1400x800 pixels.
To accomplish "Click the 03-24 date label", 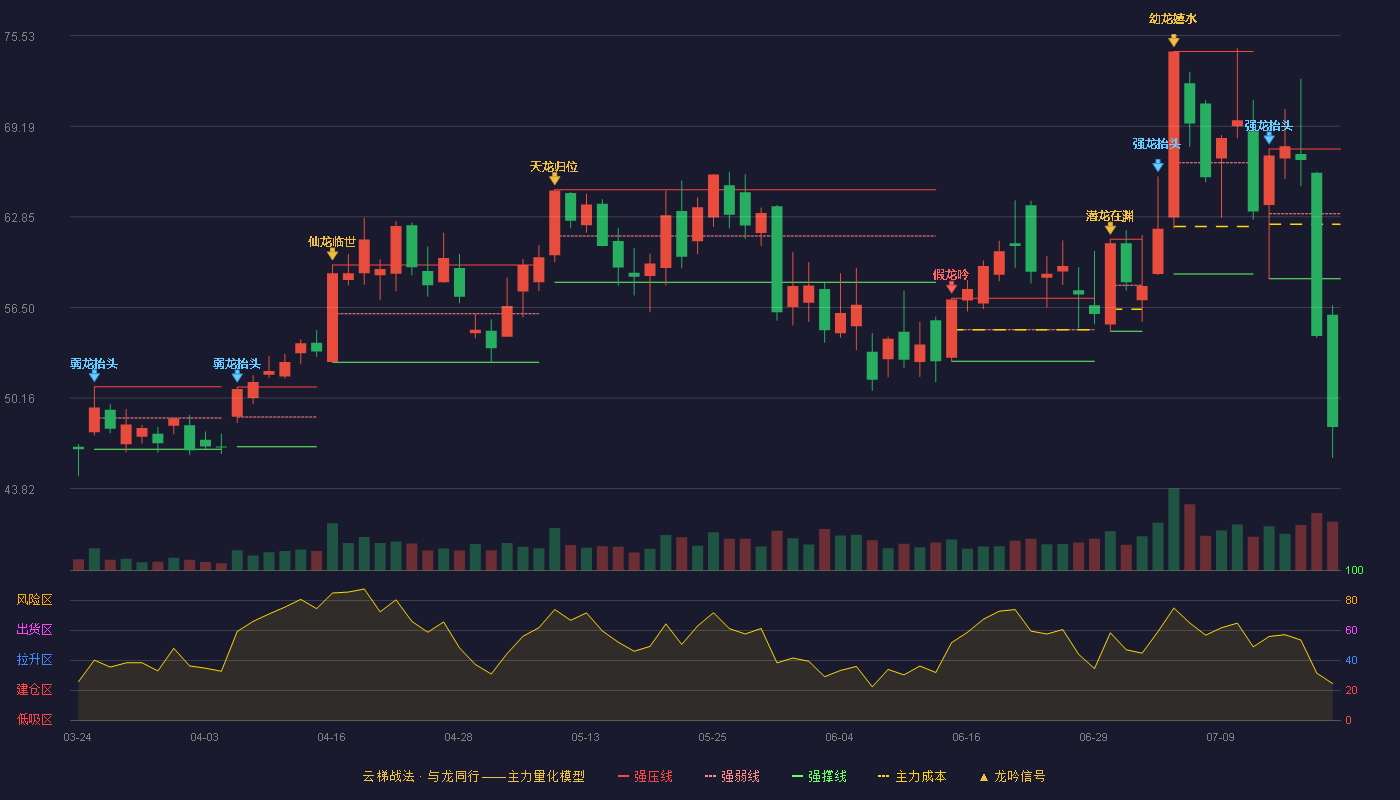I will [77, 737].
